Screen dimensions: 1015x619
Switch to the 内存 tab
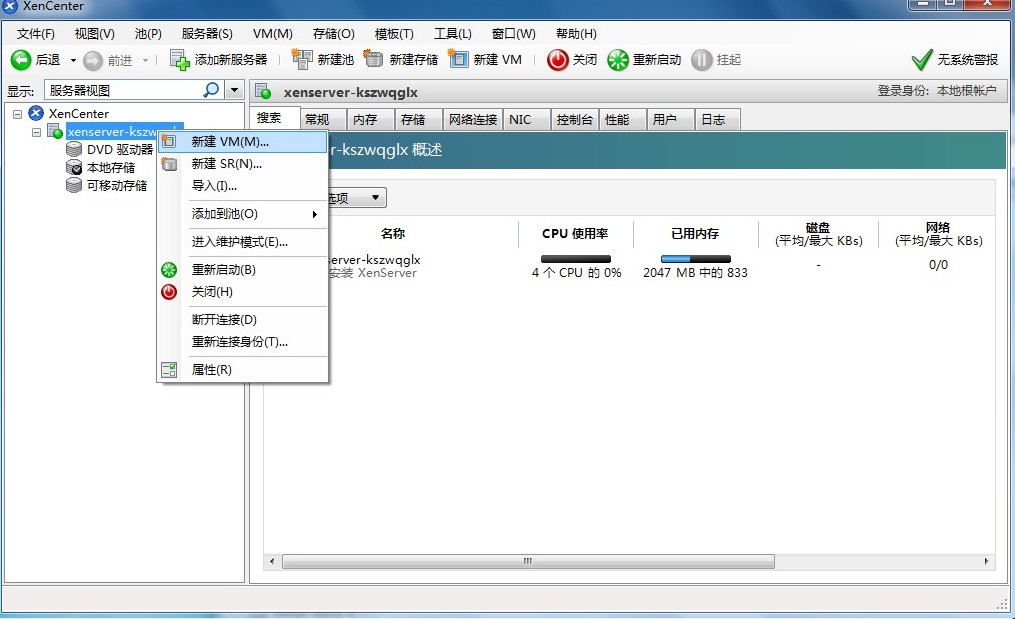click(371, 119)
